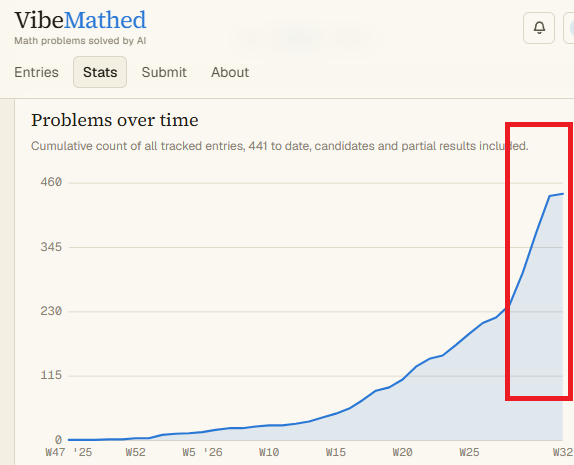Open the Submit page

[164, 72]
